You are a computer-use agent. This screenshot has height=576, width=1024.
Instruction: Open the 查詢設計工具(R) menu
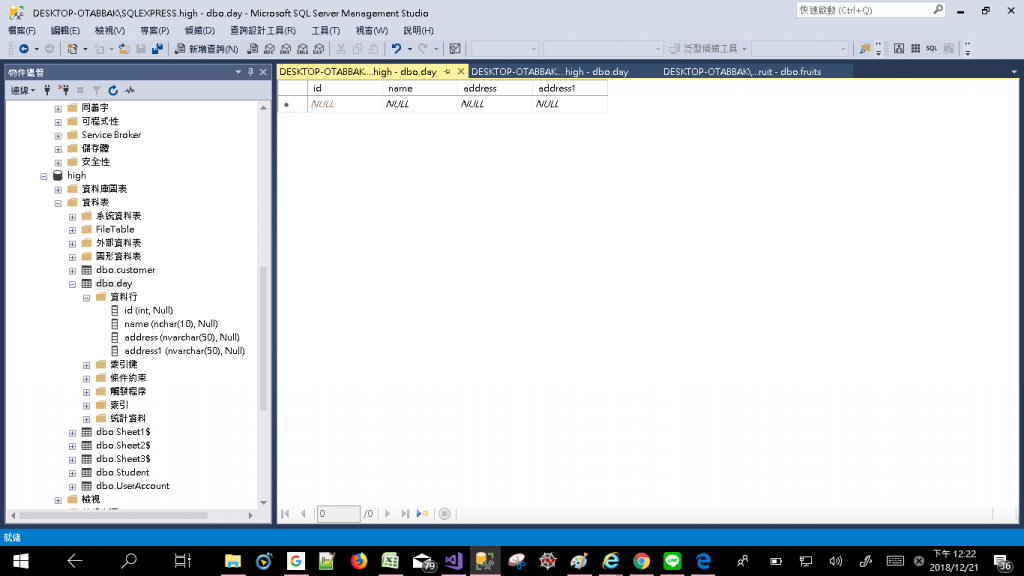[x=263, y=31]
